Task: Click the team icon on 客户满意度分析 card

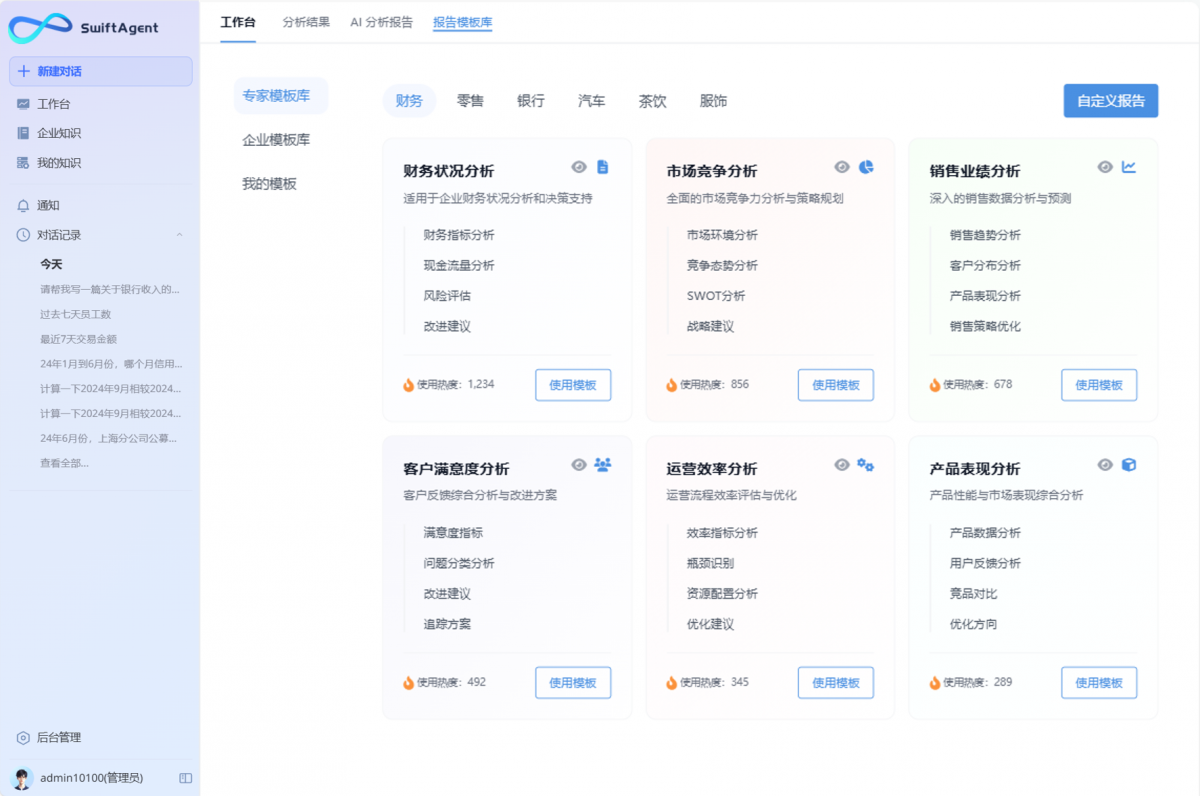Action: coord(602,464)
